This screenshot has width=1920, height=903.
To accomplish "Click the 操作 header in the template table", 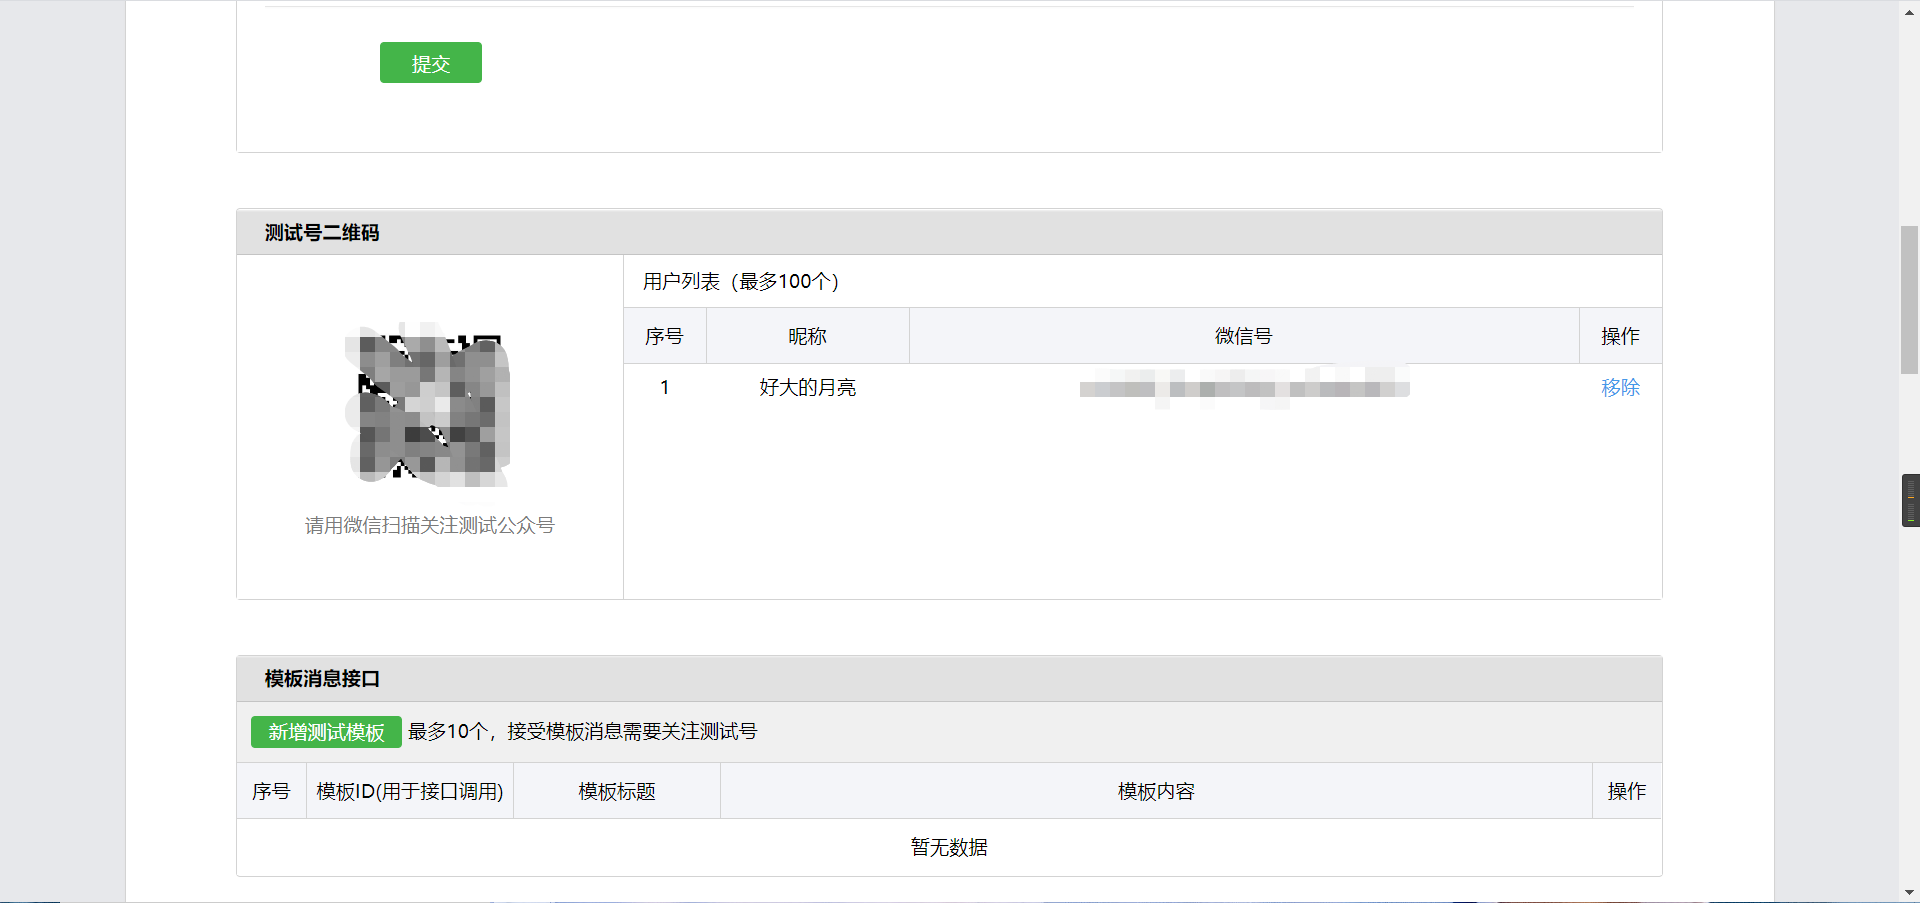I will pyautogui.click(x=1627, y=791).
